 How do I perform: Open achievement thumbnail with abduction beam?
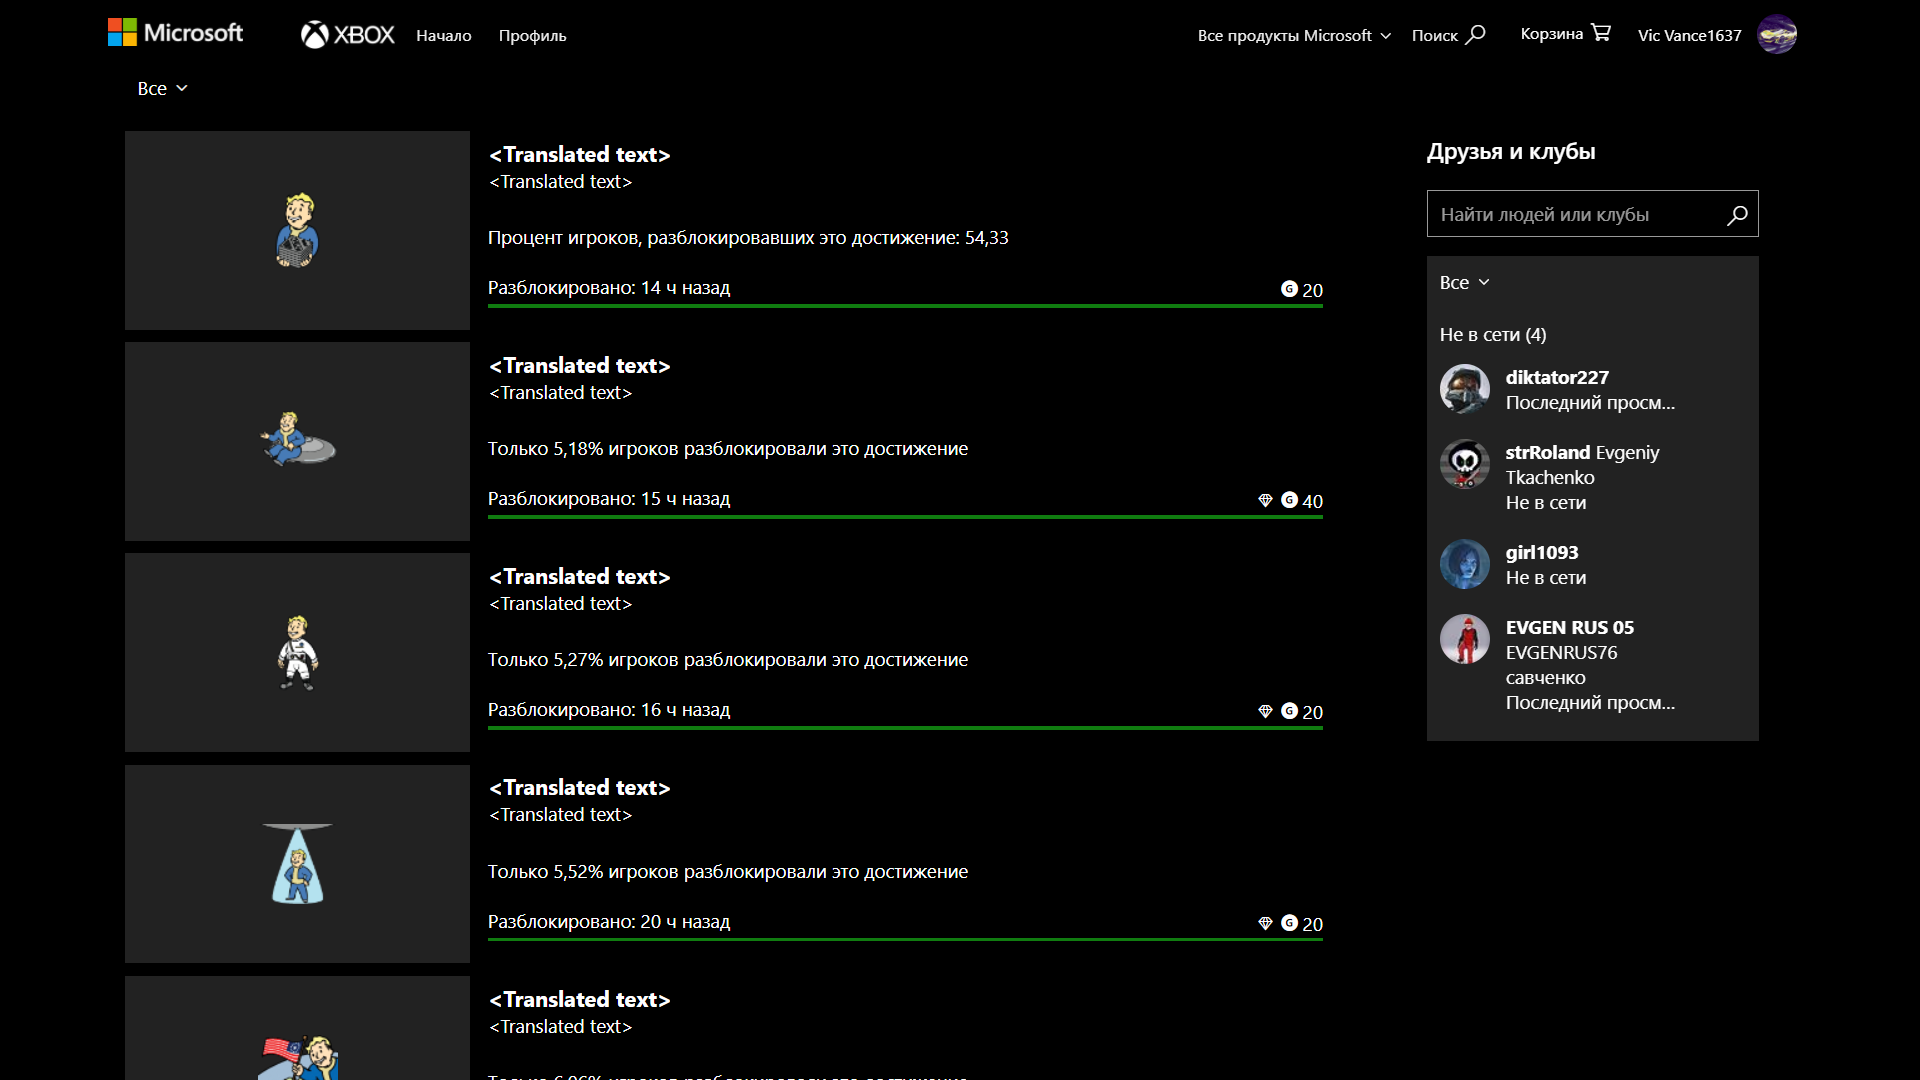click(297, 864)
